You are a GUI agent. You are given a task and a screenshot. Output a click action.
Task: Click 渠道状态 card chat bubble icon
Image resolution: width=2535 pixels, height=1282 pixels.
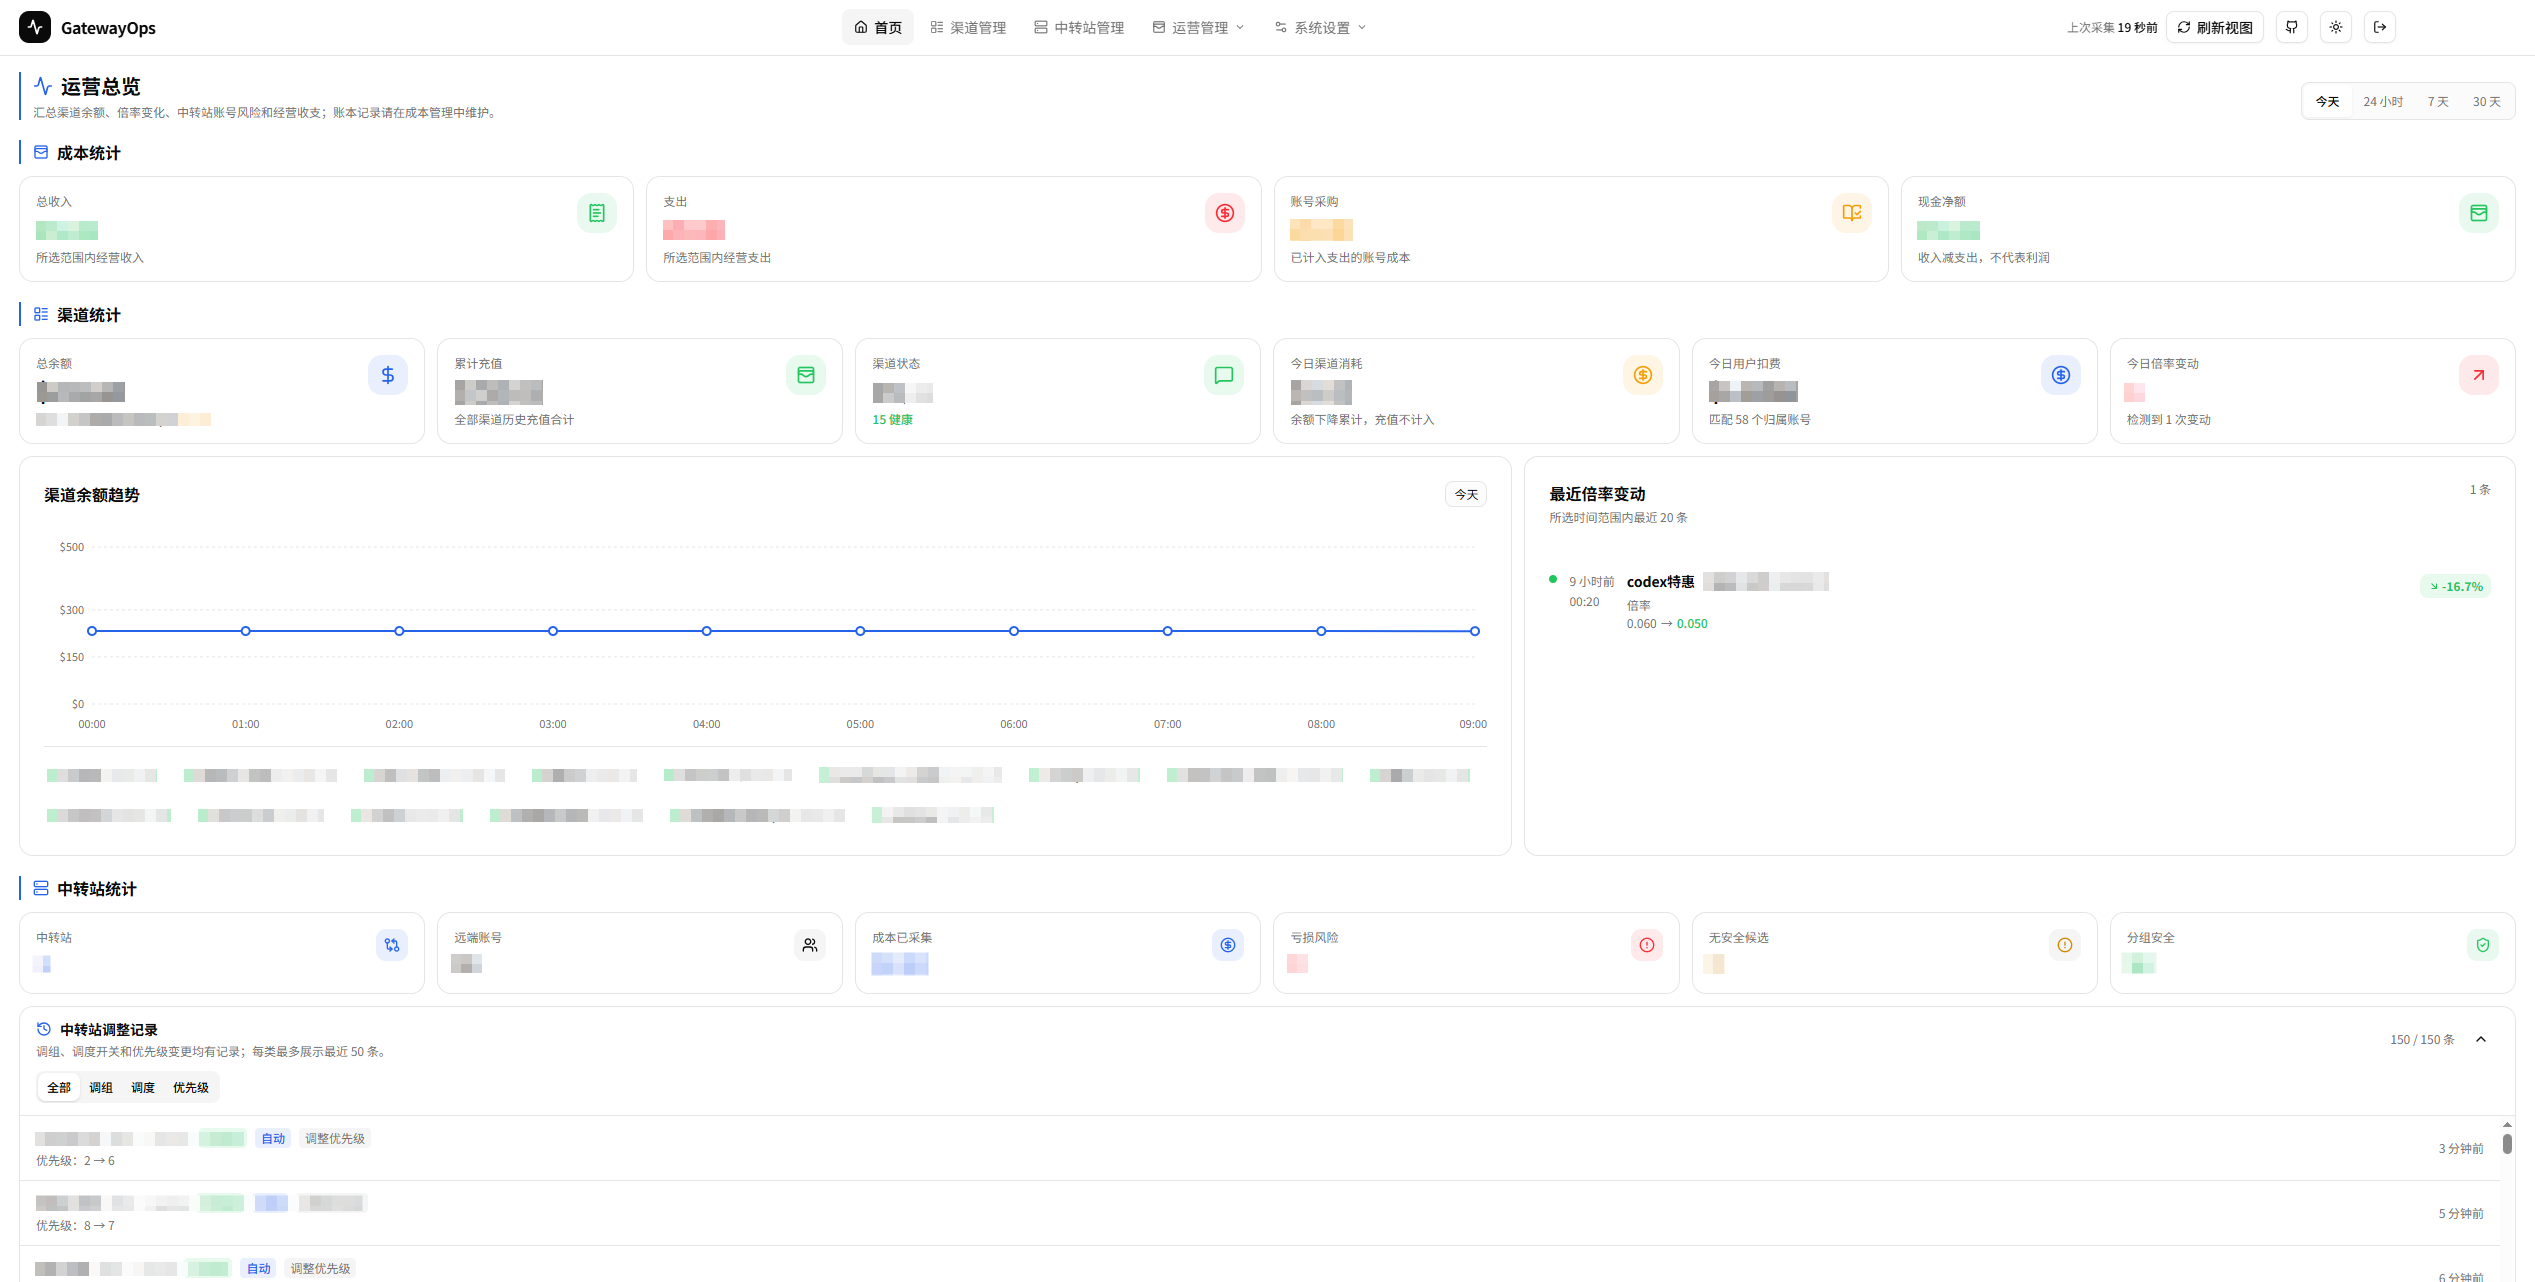[1224, 375]
